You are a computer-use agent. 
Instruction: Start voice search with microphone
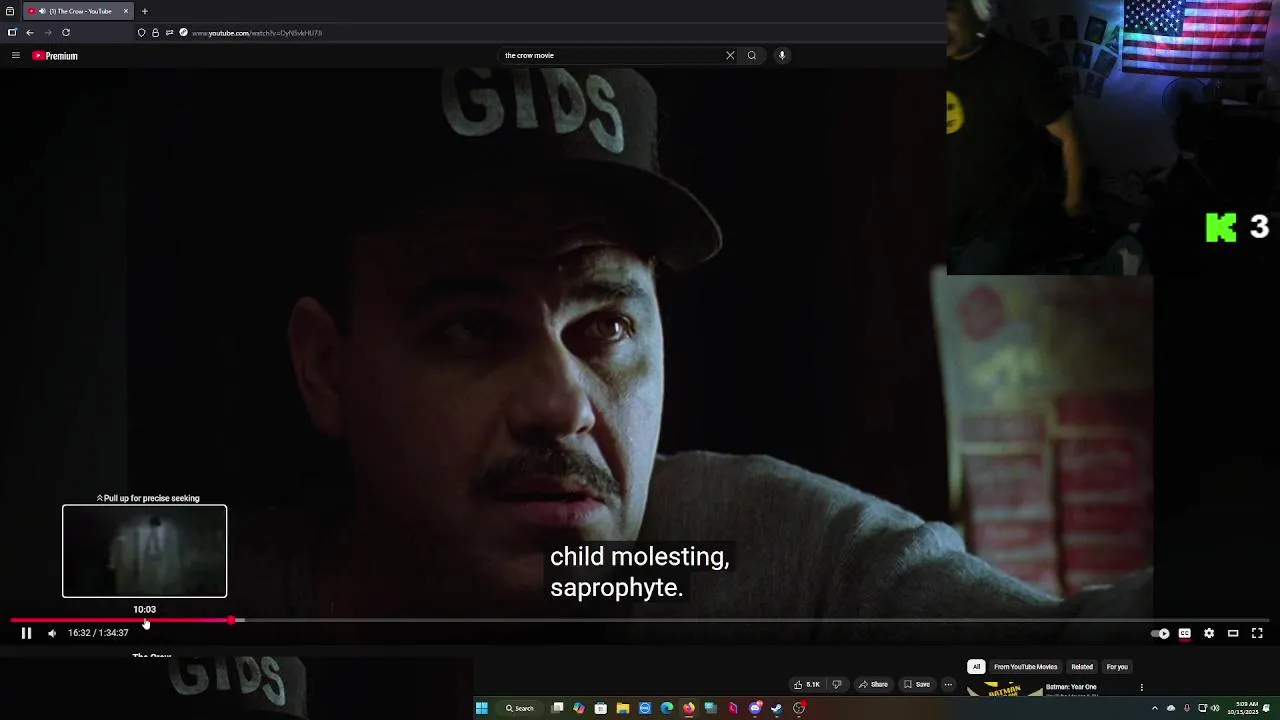782,56
